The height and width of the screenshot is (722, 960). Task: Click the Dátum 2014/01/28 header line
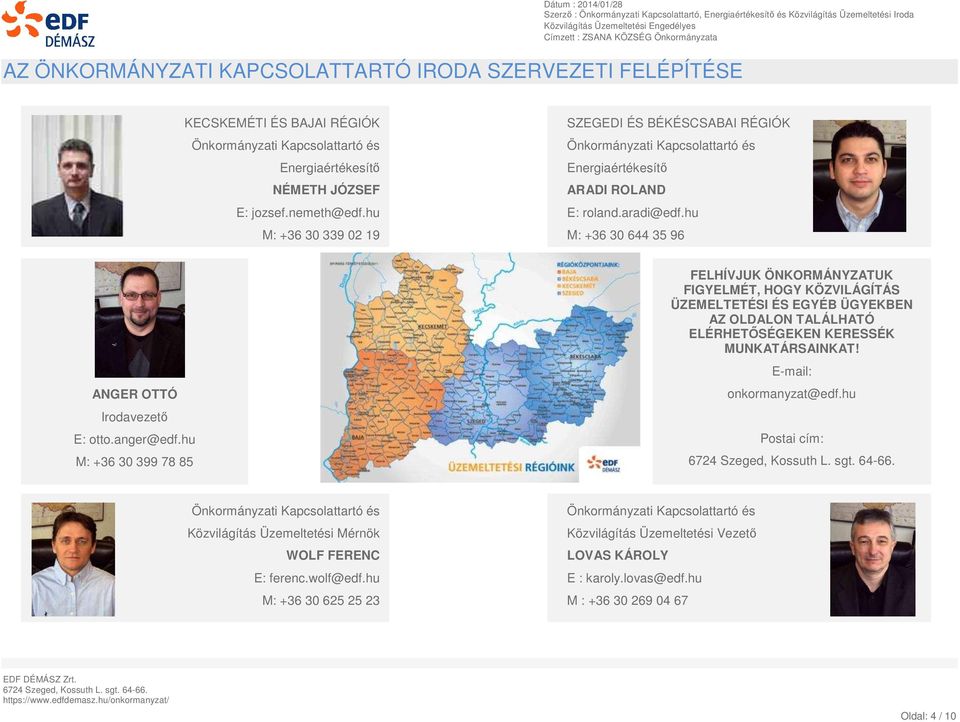click(583, 4)
